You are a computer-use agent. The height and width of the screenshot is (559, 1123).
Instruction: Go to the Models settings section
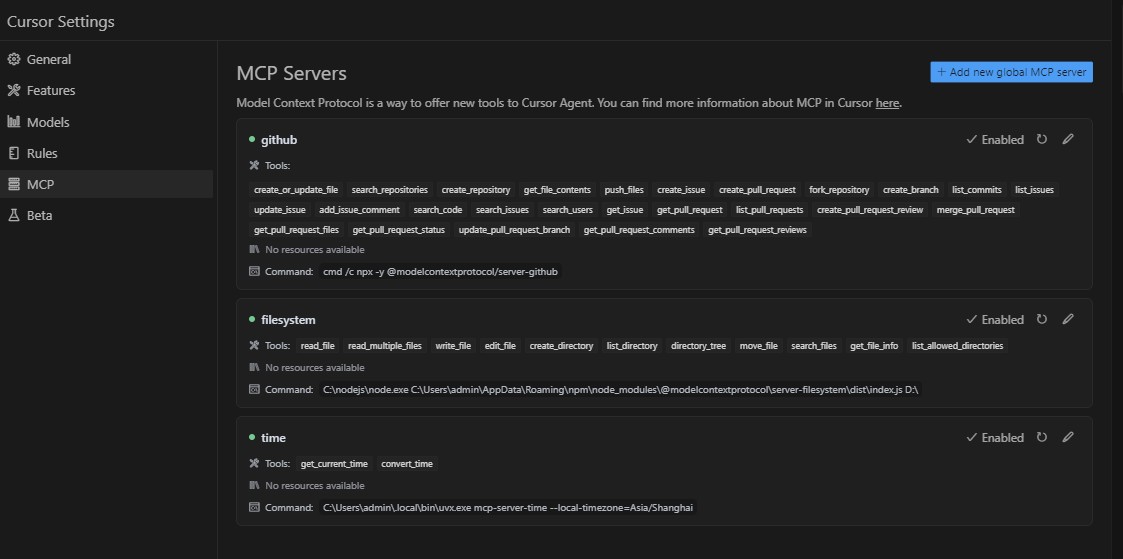pos(47,122)
